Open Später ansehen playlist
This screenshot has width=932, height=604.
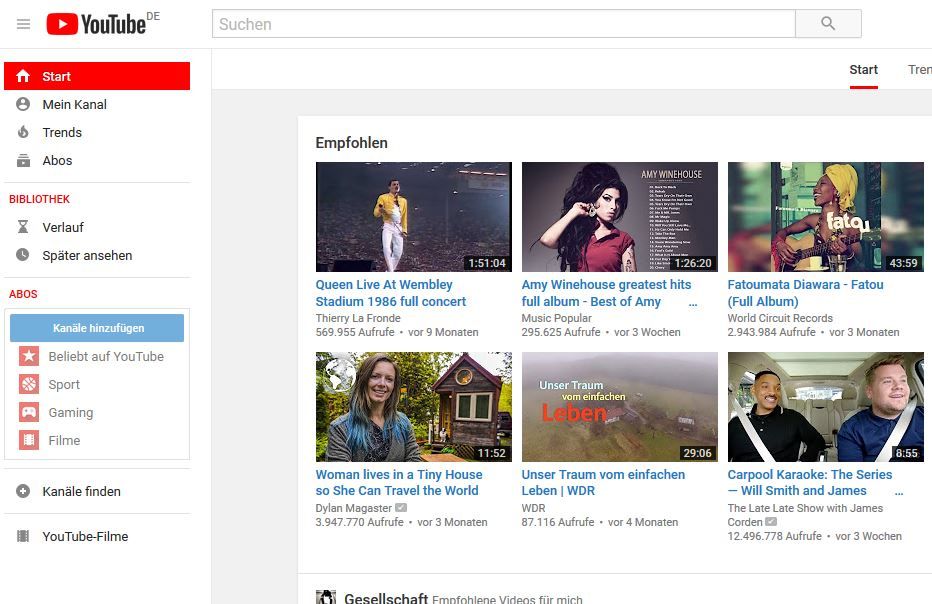(x=97, y=255)
